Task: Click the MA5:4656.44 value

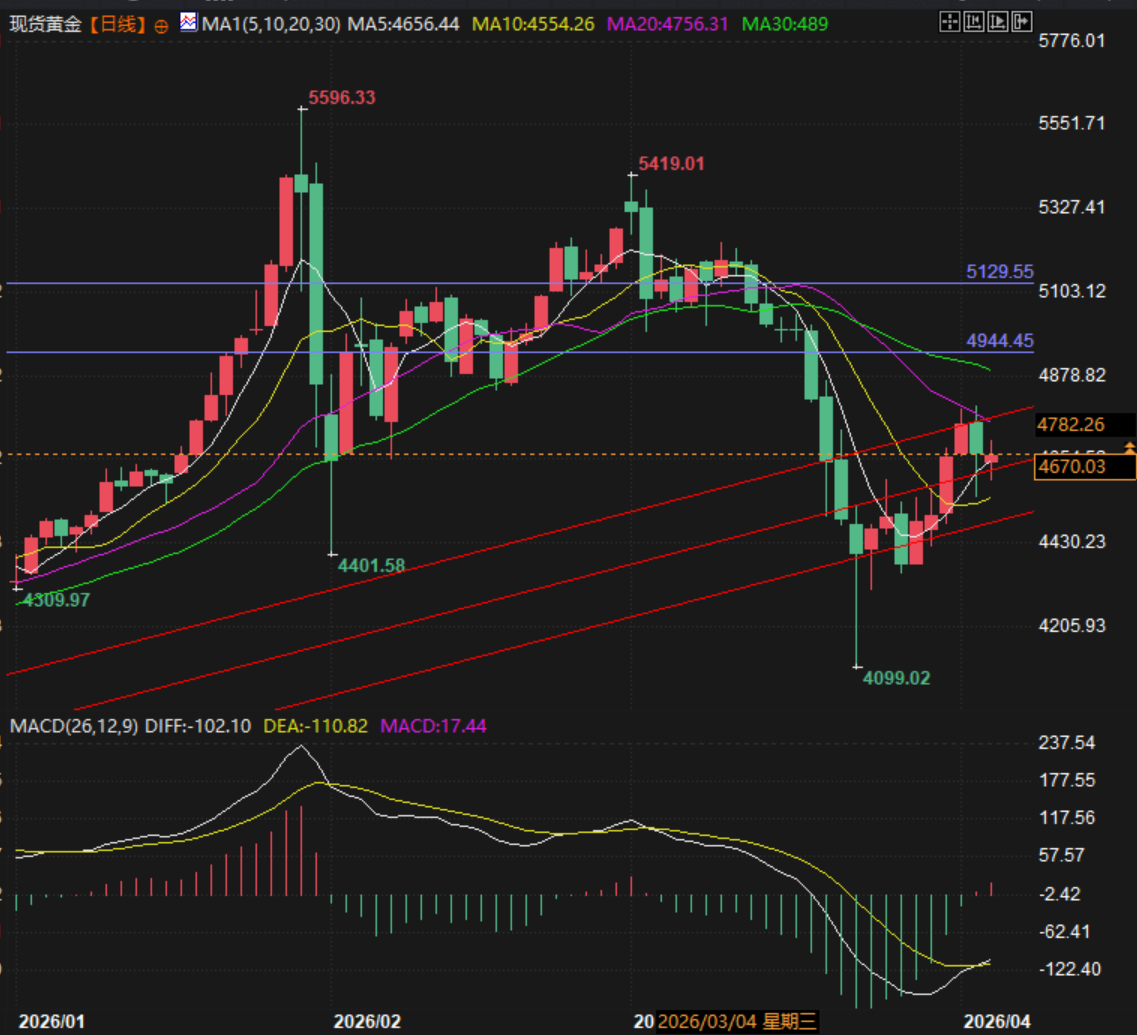Action: click(x=403, y=24)
